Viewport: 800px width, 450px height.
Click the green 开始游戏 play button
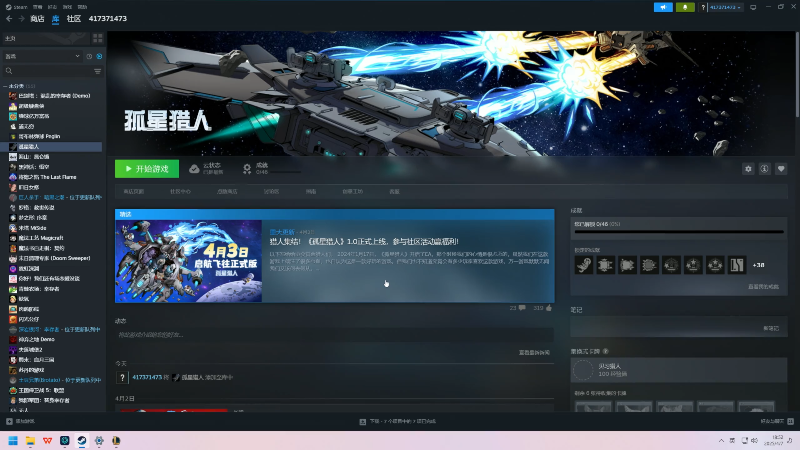(147, 169)
